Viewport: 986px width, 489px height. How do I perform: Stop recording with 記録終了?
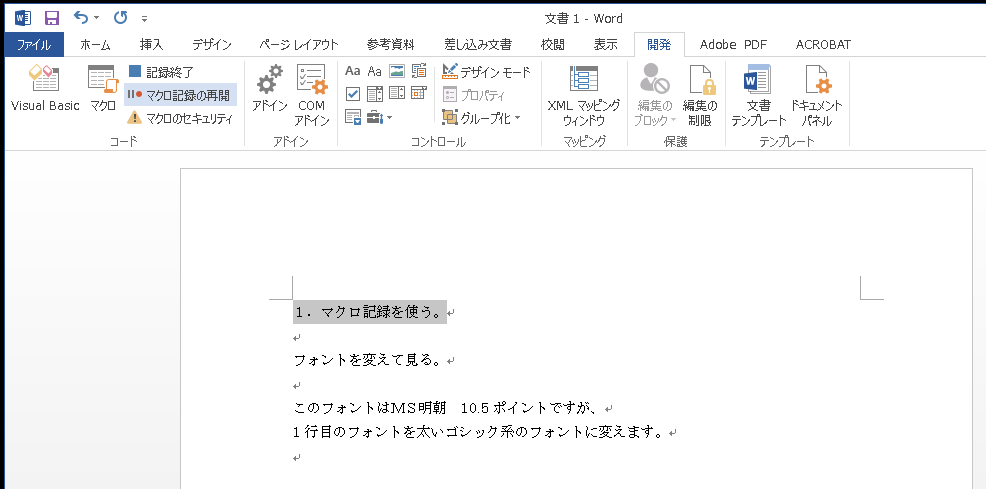162,72
